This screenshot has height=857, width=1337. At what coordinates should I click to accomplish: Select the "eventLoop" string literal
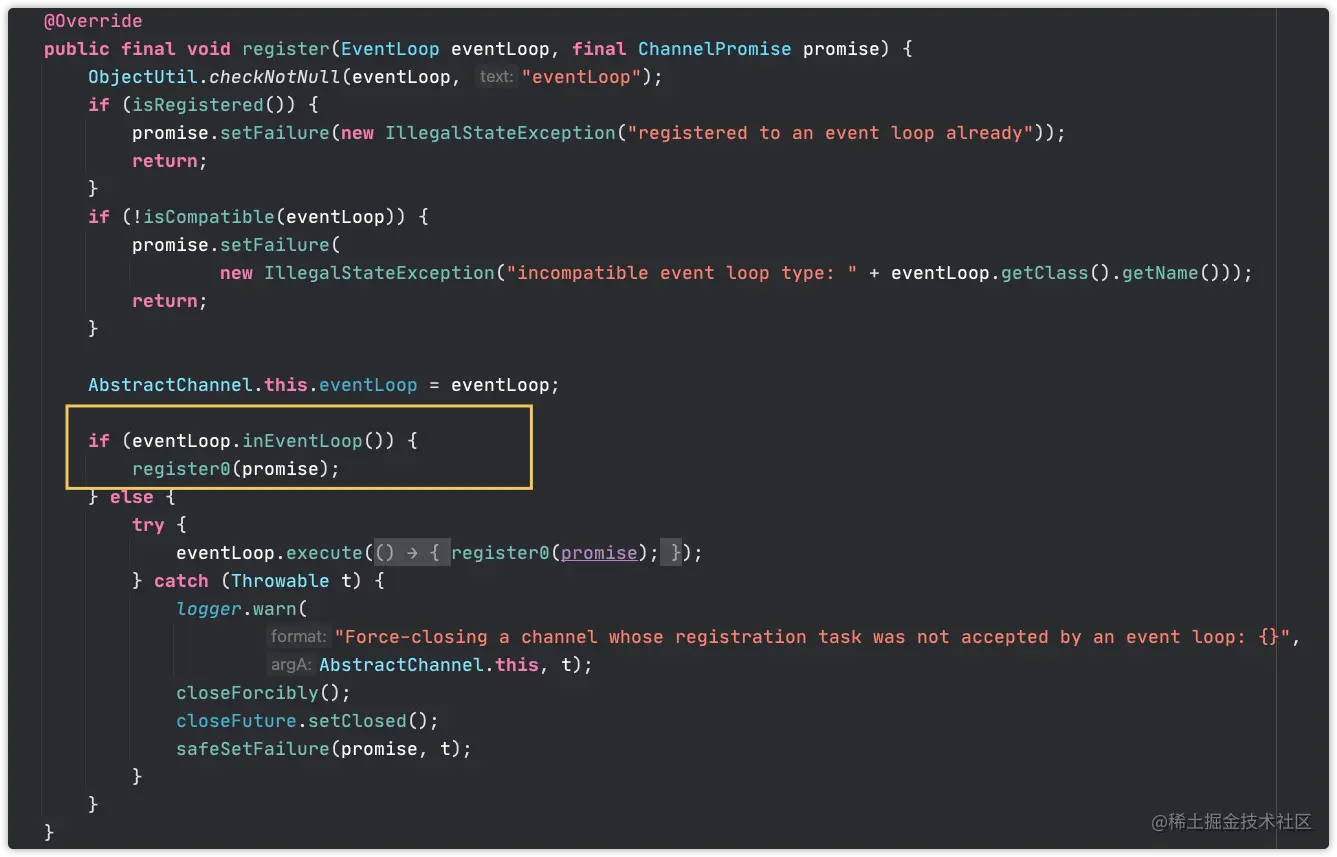[x=582, y=77]
